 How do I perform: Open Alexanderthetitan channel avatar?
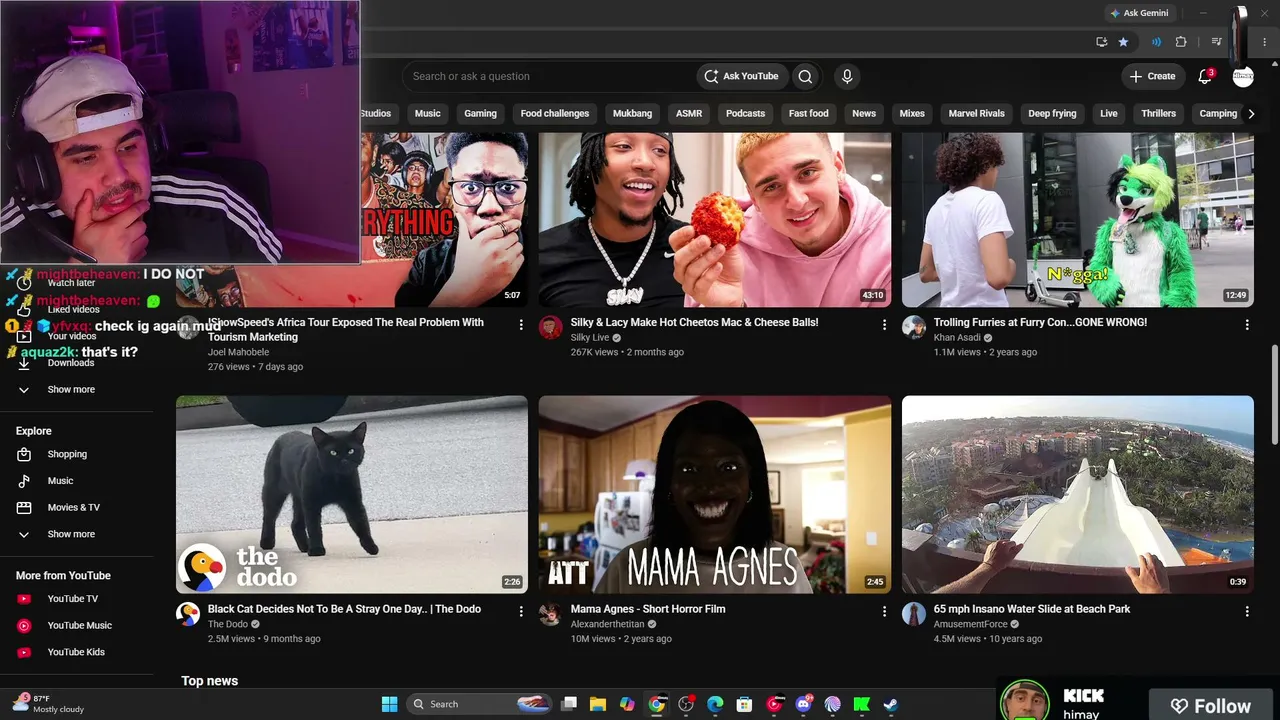(551, 614)
